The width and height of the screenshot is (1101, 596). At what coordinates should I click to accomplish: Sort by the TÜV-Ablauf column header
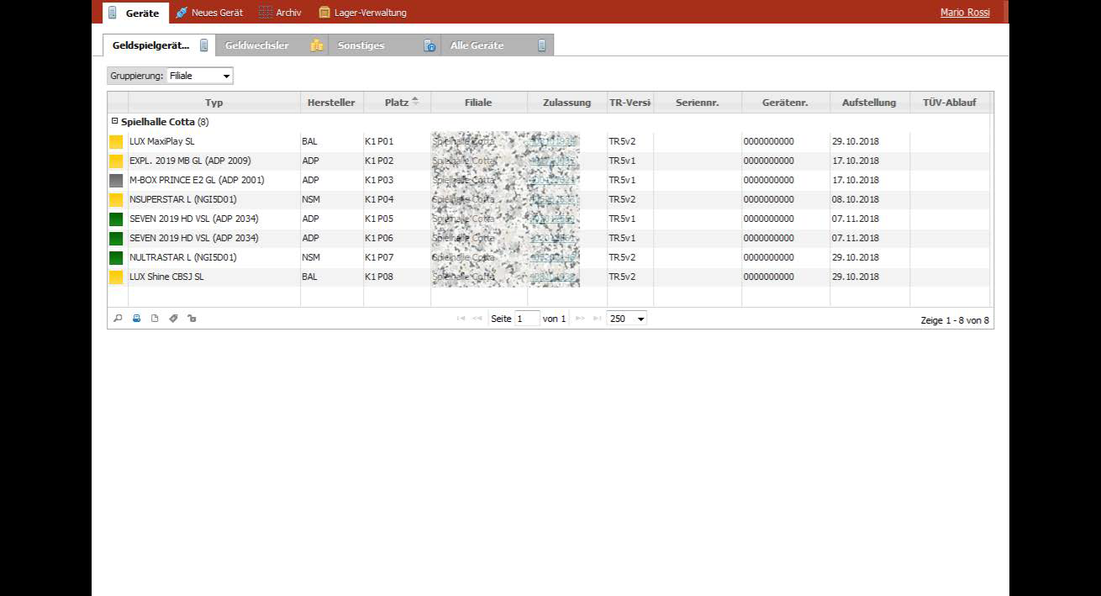949,102
